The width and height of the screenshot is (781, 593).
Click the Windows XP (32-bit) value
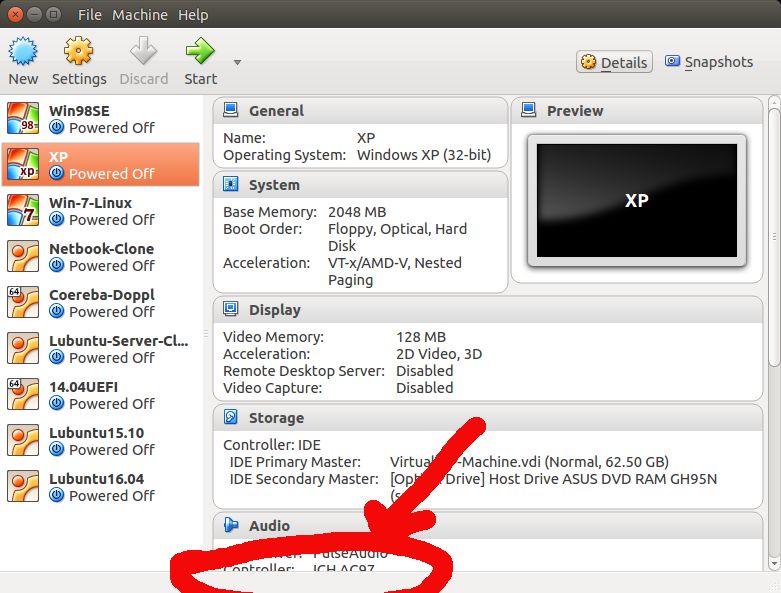[x=424, y=155]
